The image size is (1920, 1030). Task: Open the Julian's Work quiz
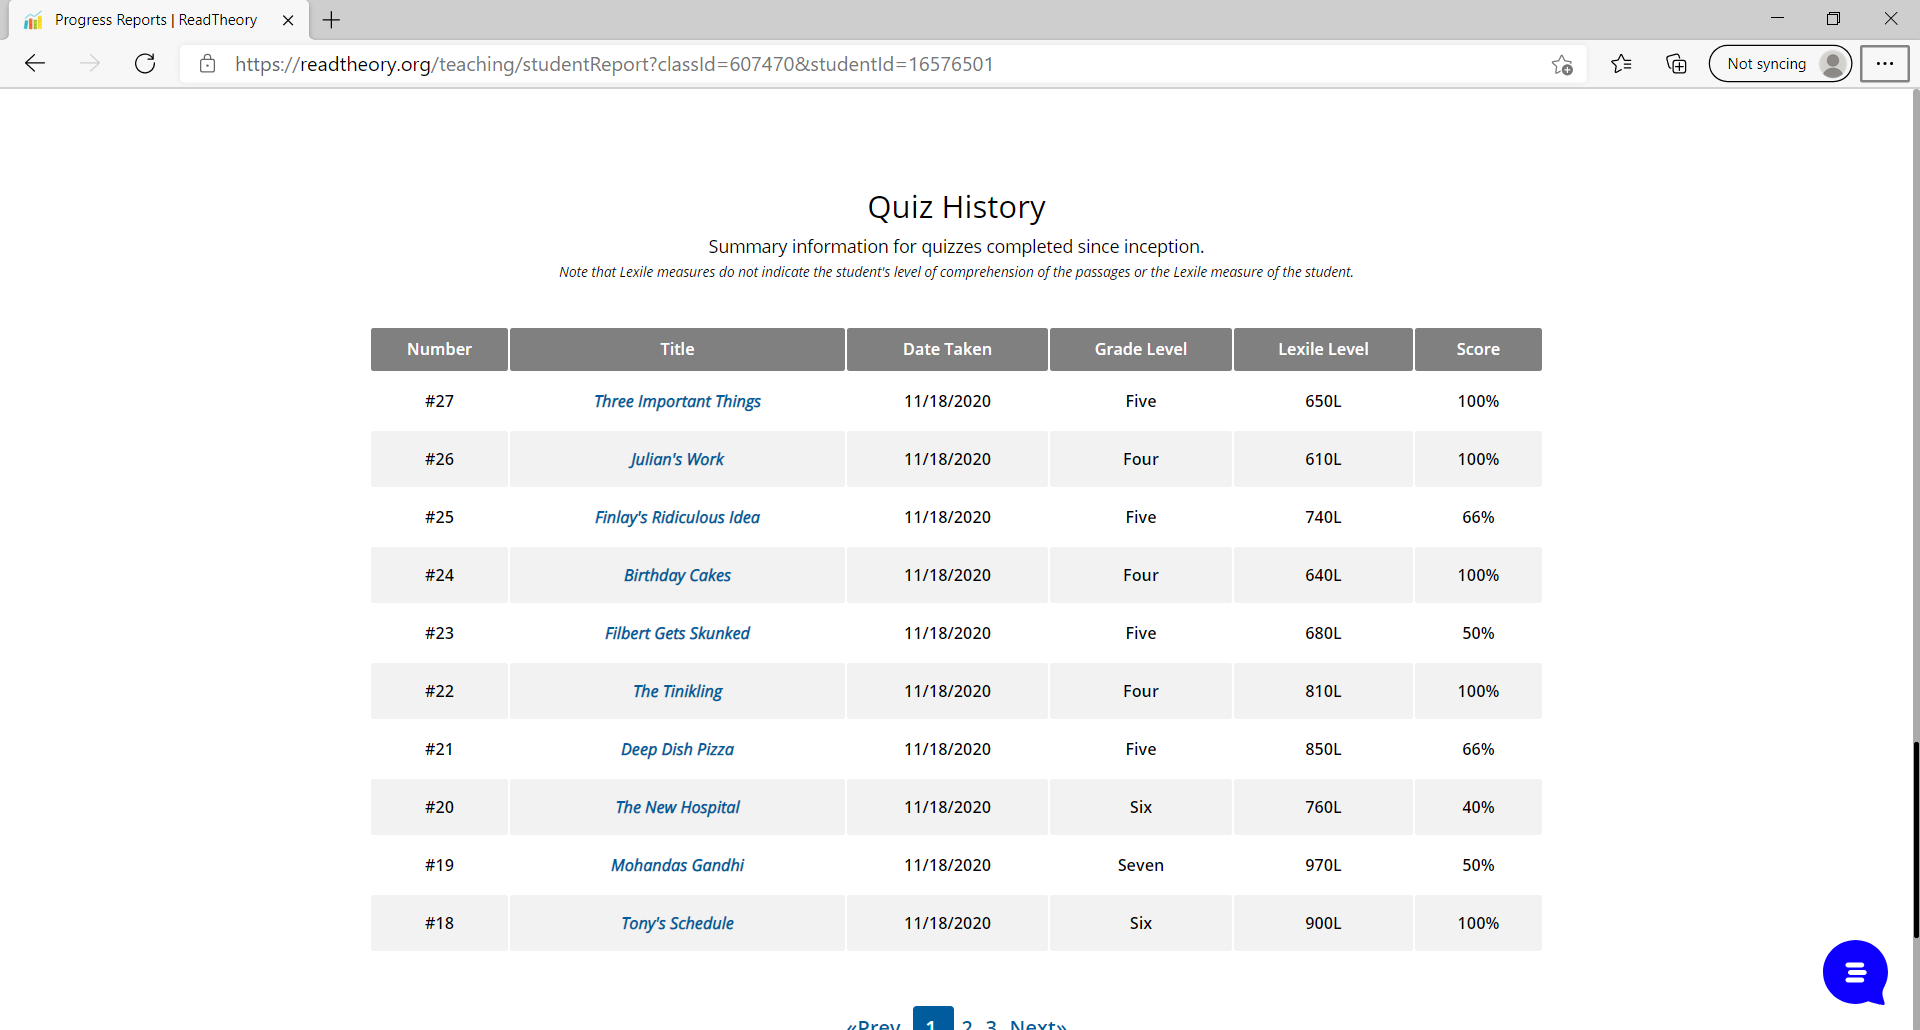click(677, 459)
